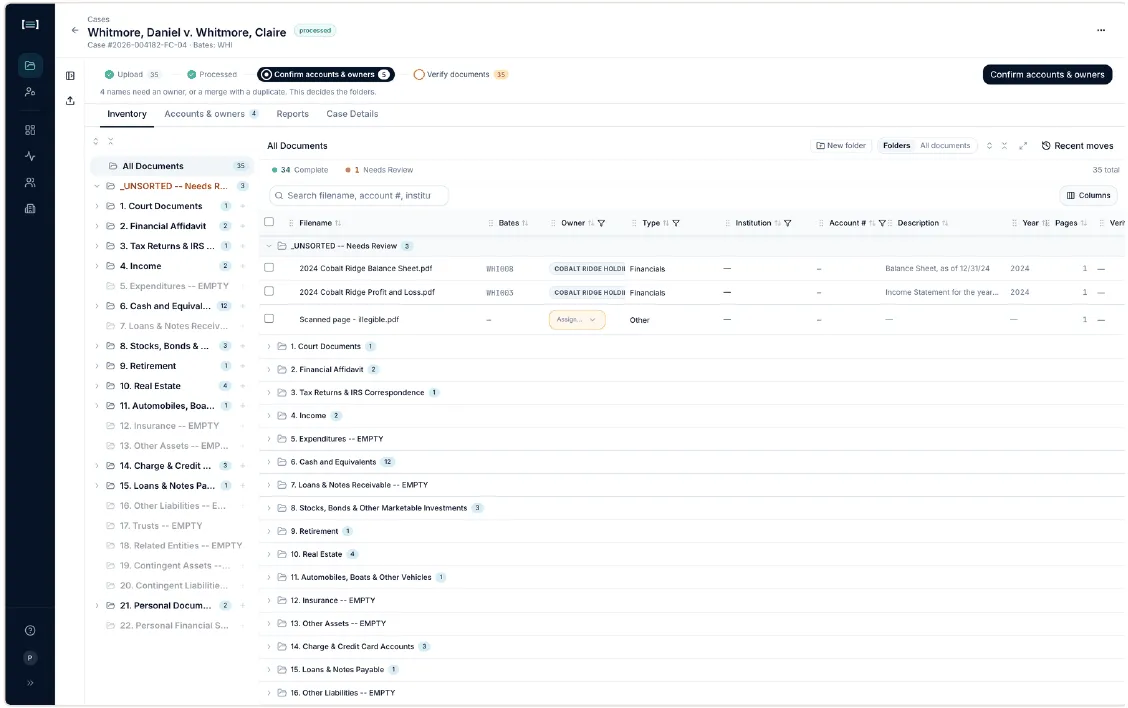Open the team people icon in sidebar
The width and height of the screenshot is (1128, 708).
pos(29,183)
